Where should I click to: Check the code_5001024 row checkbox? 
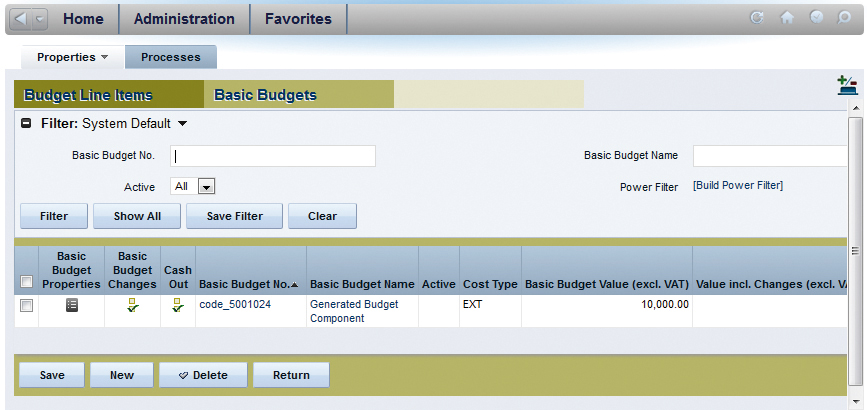tap(26, 306)
